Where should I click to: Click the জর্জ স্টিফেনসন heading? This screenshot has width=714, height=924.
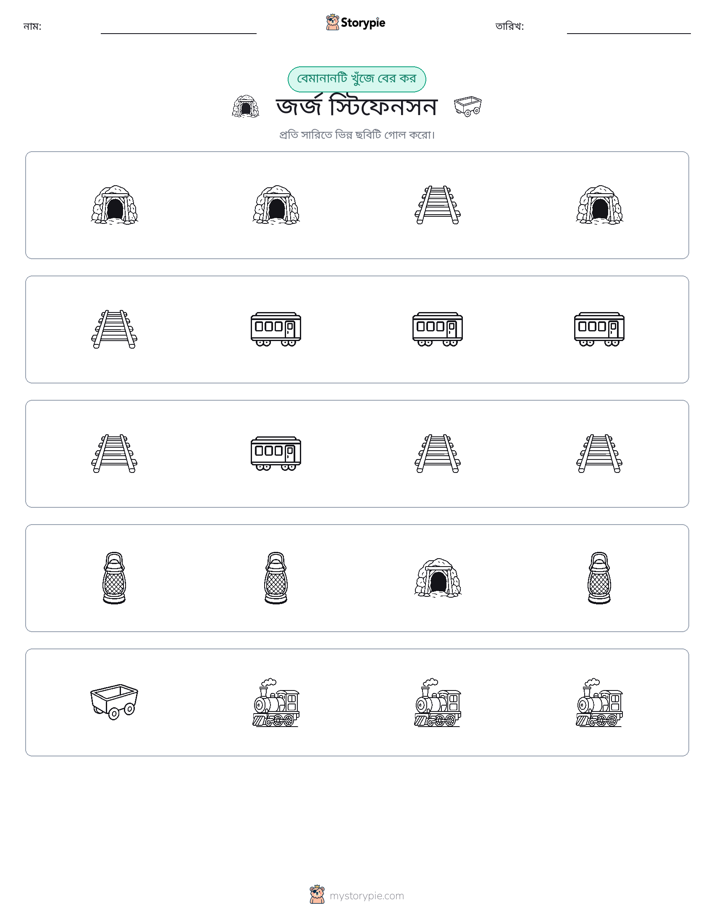(x=357, y=107)
